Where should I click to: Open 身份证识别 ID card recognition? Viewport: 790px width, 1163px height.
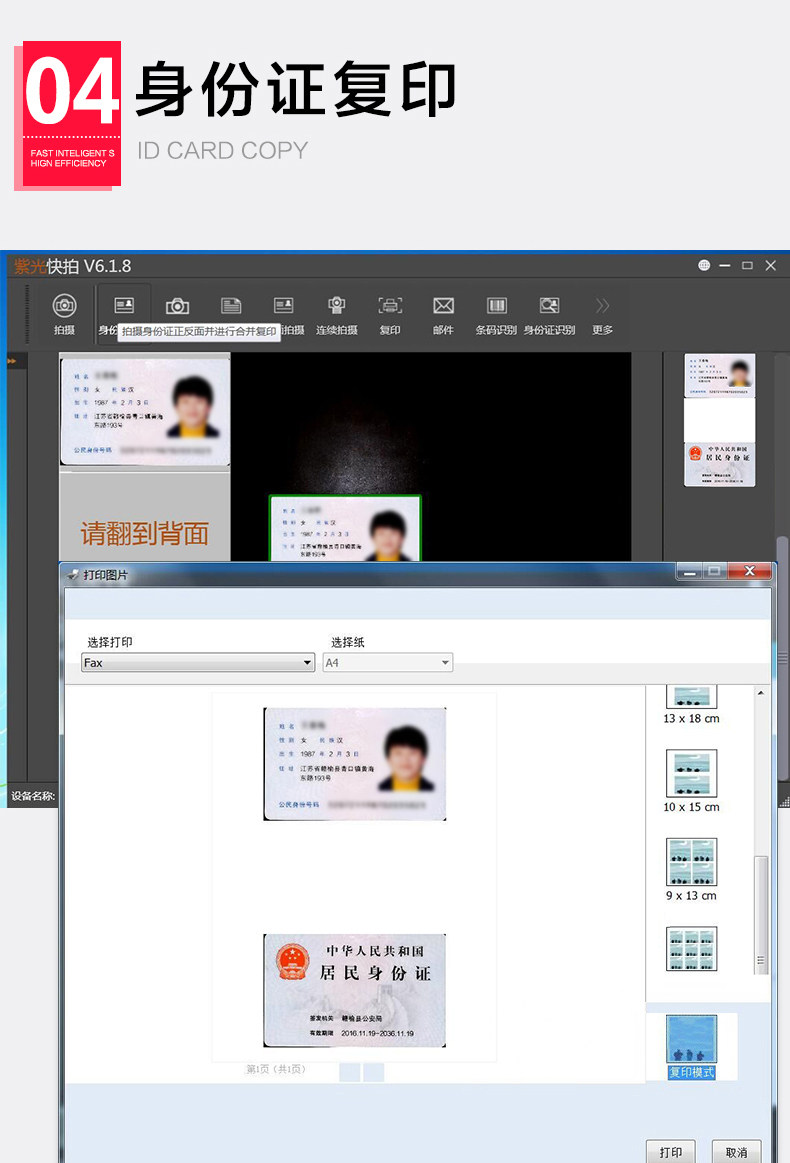pos(549,314)
